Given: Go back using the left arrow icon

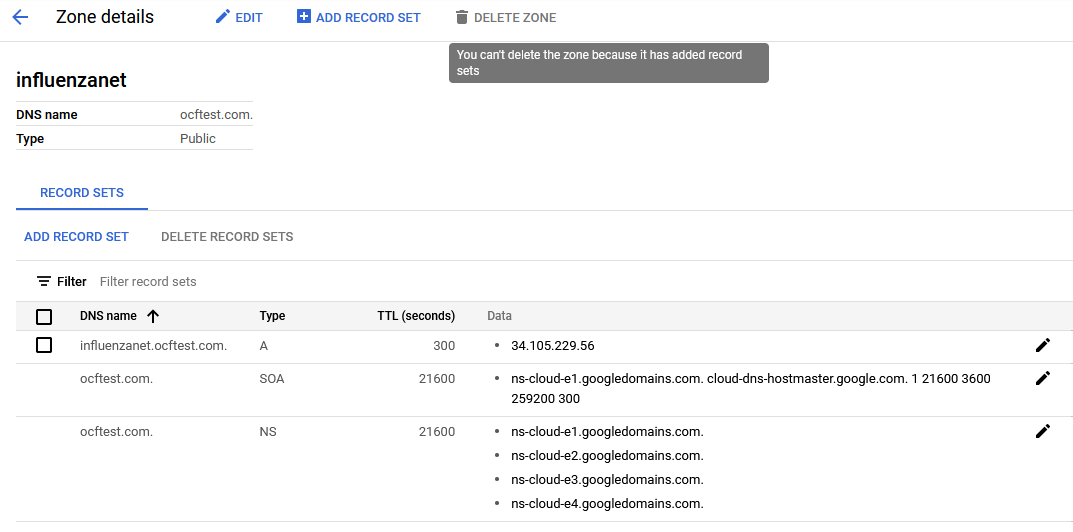Looking at the screenshot, I should 20,17.
